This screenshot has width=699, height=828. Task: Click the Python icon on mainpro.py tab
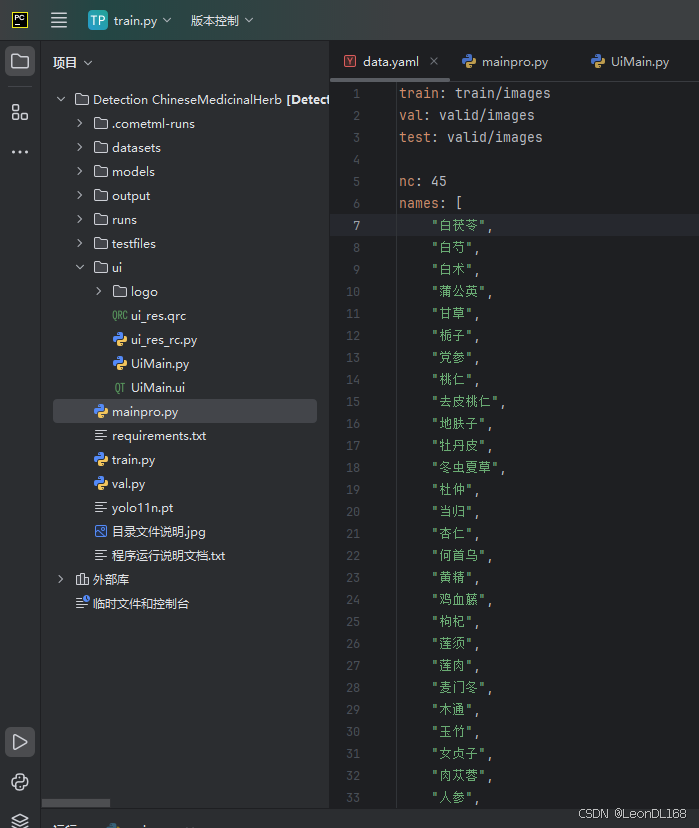pos(469,62)
